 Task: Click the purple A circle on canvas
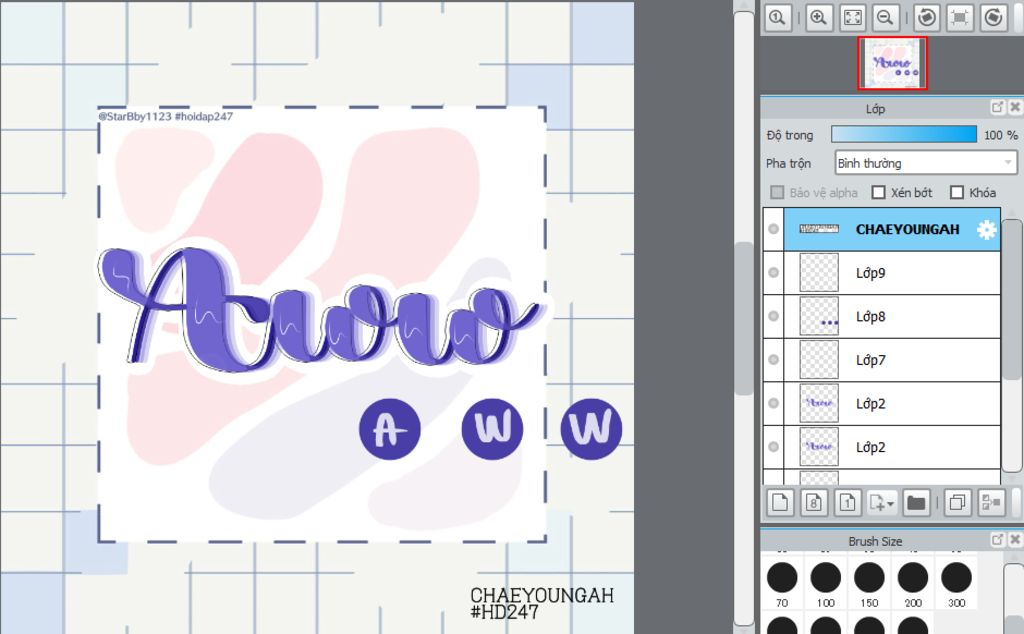pos(390,429)
